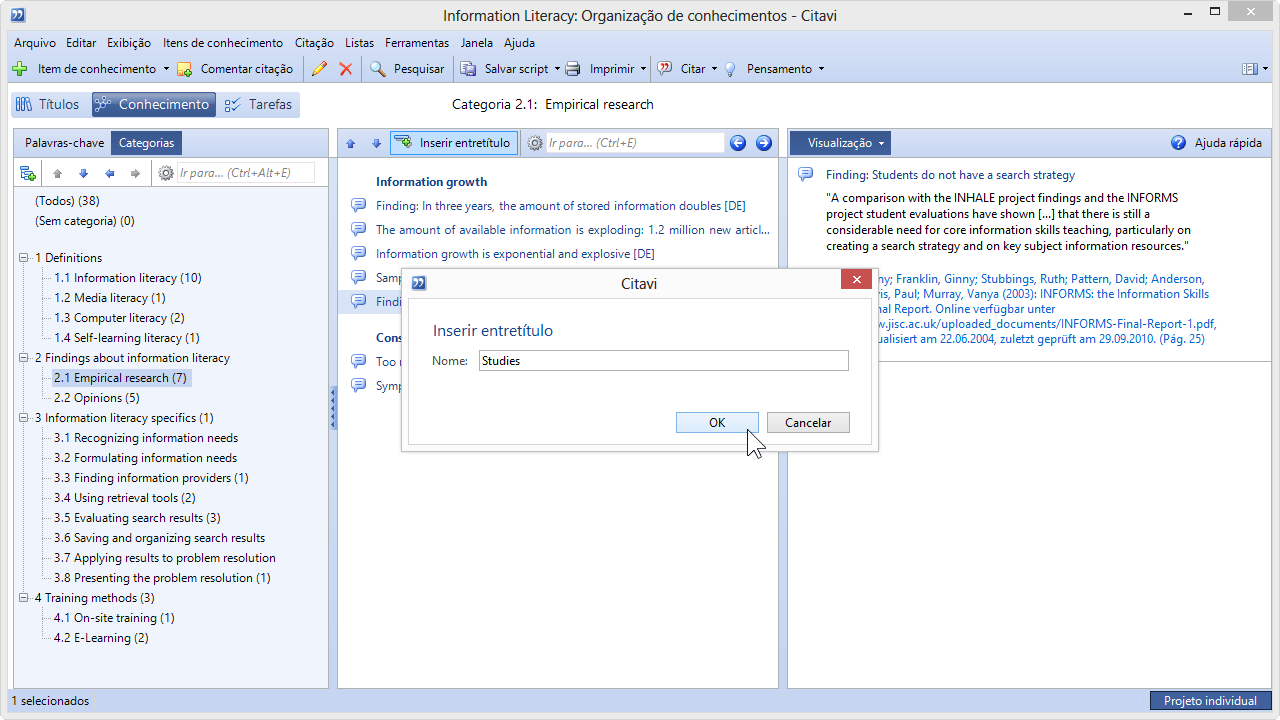Screen dimensions: 1280x720
Task: Select category 3.4 Using retrieval tools (2)
Action: [124, 498]
